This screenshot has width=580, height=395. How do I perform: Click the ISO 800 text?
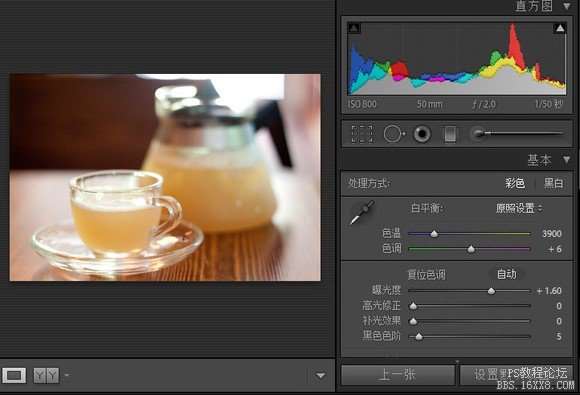(362, 104)
